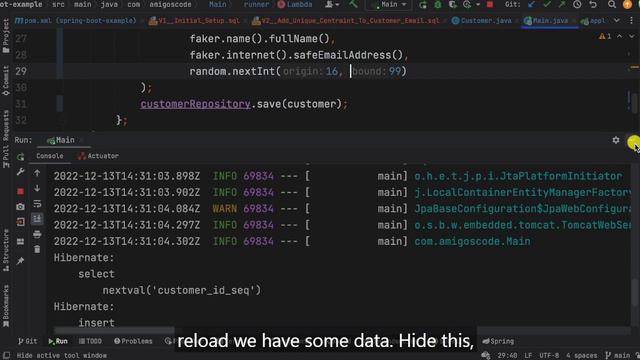
Task: Open the Main run configuration dropdown
Action: (x=390, y=4)
